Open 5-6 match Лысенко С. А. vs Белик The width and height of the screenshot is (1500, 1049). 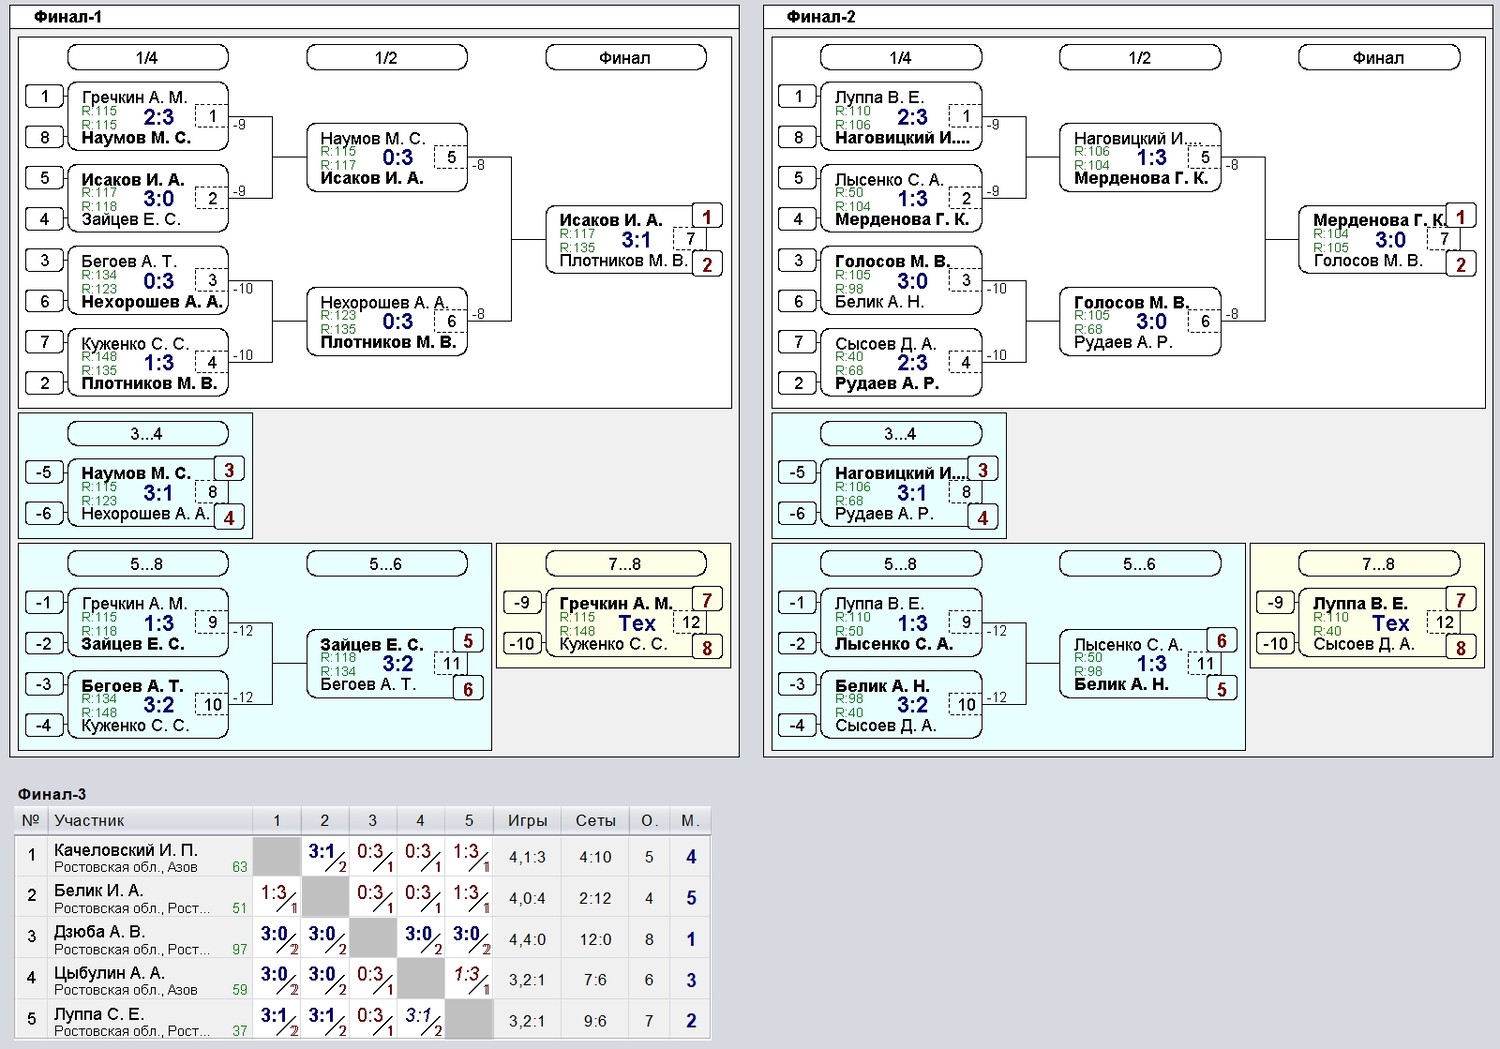[1139, 663]
